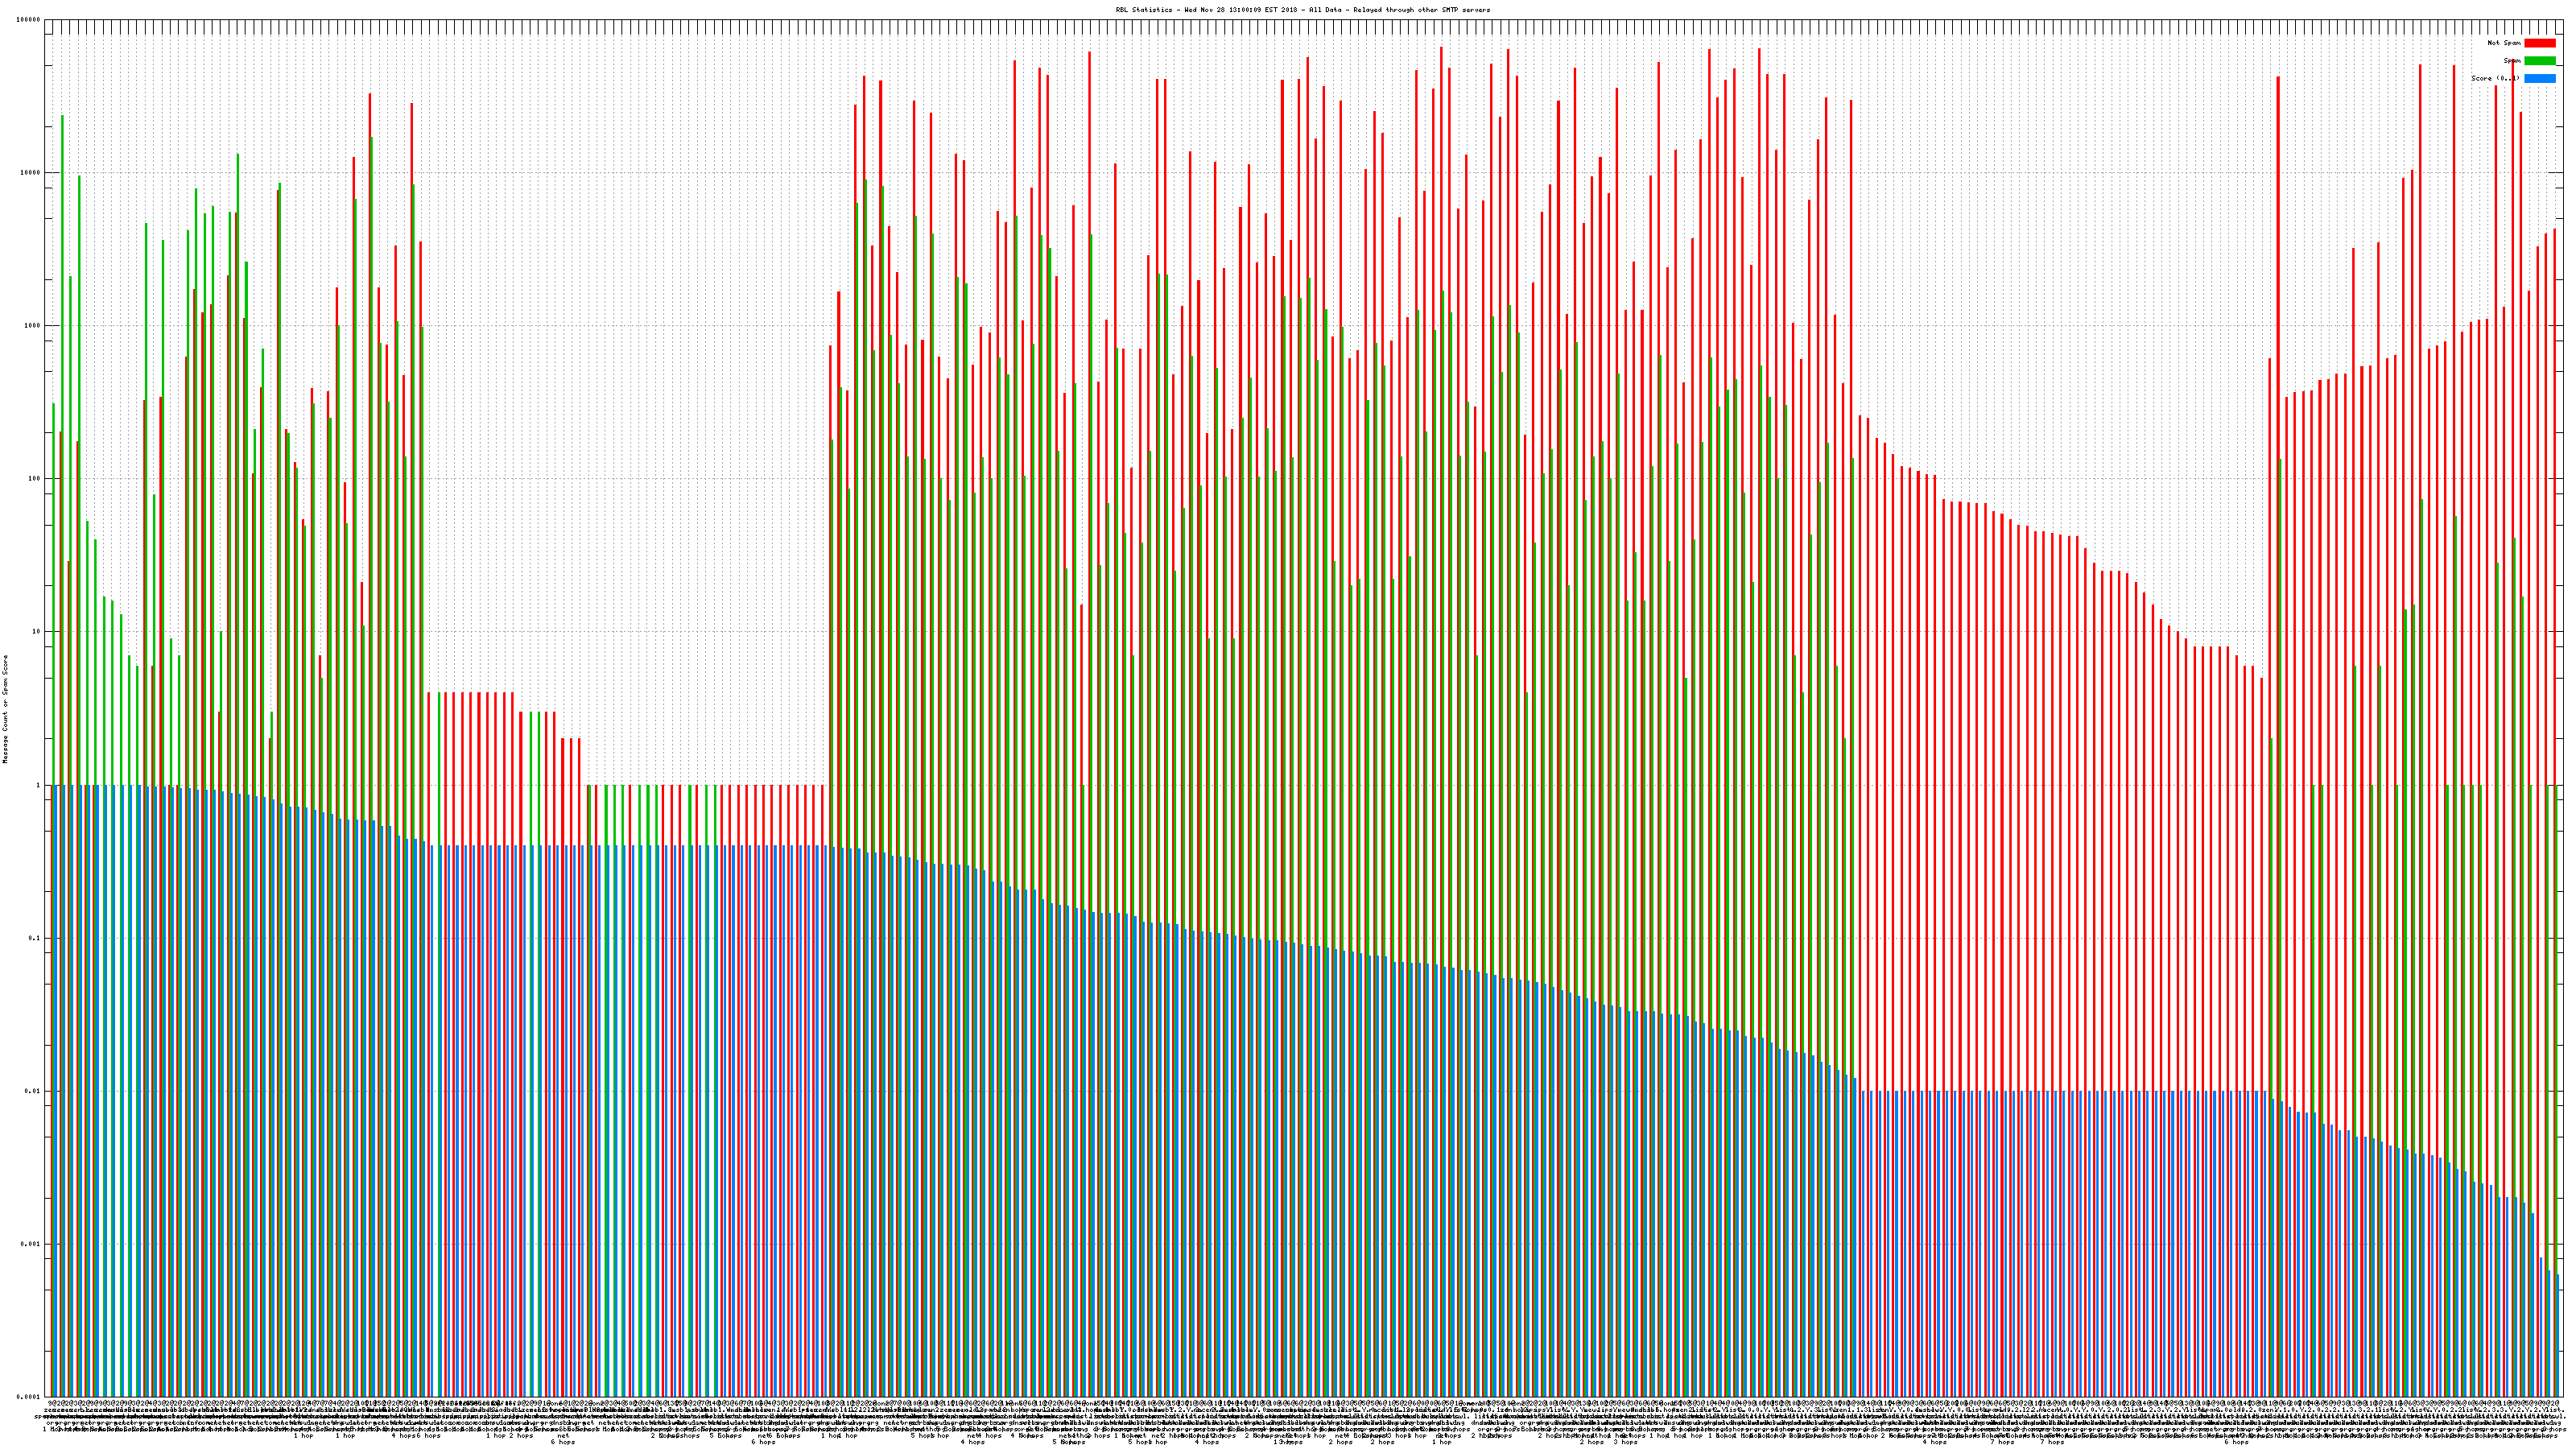Click the 10000 y-axis tick label

coord(31,173)
